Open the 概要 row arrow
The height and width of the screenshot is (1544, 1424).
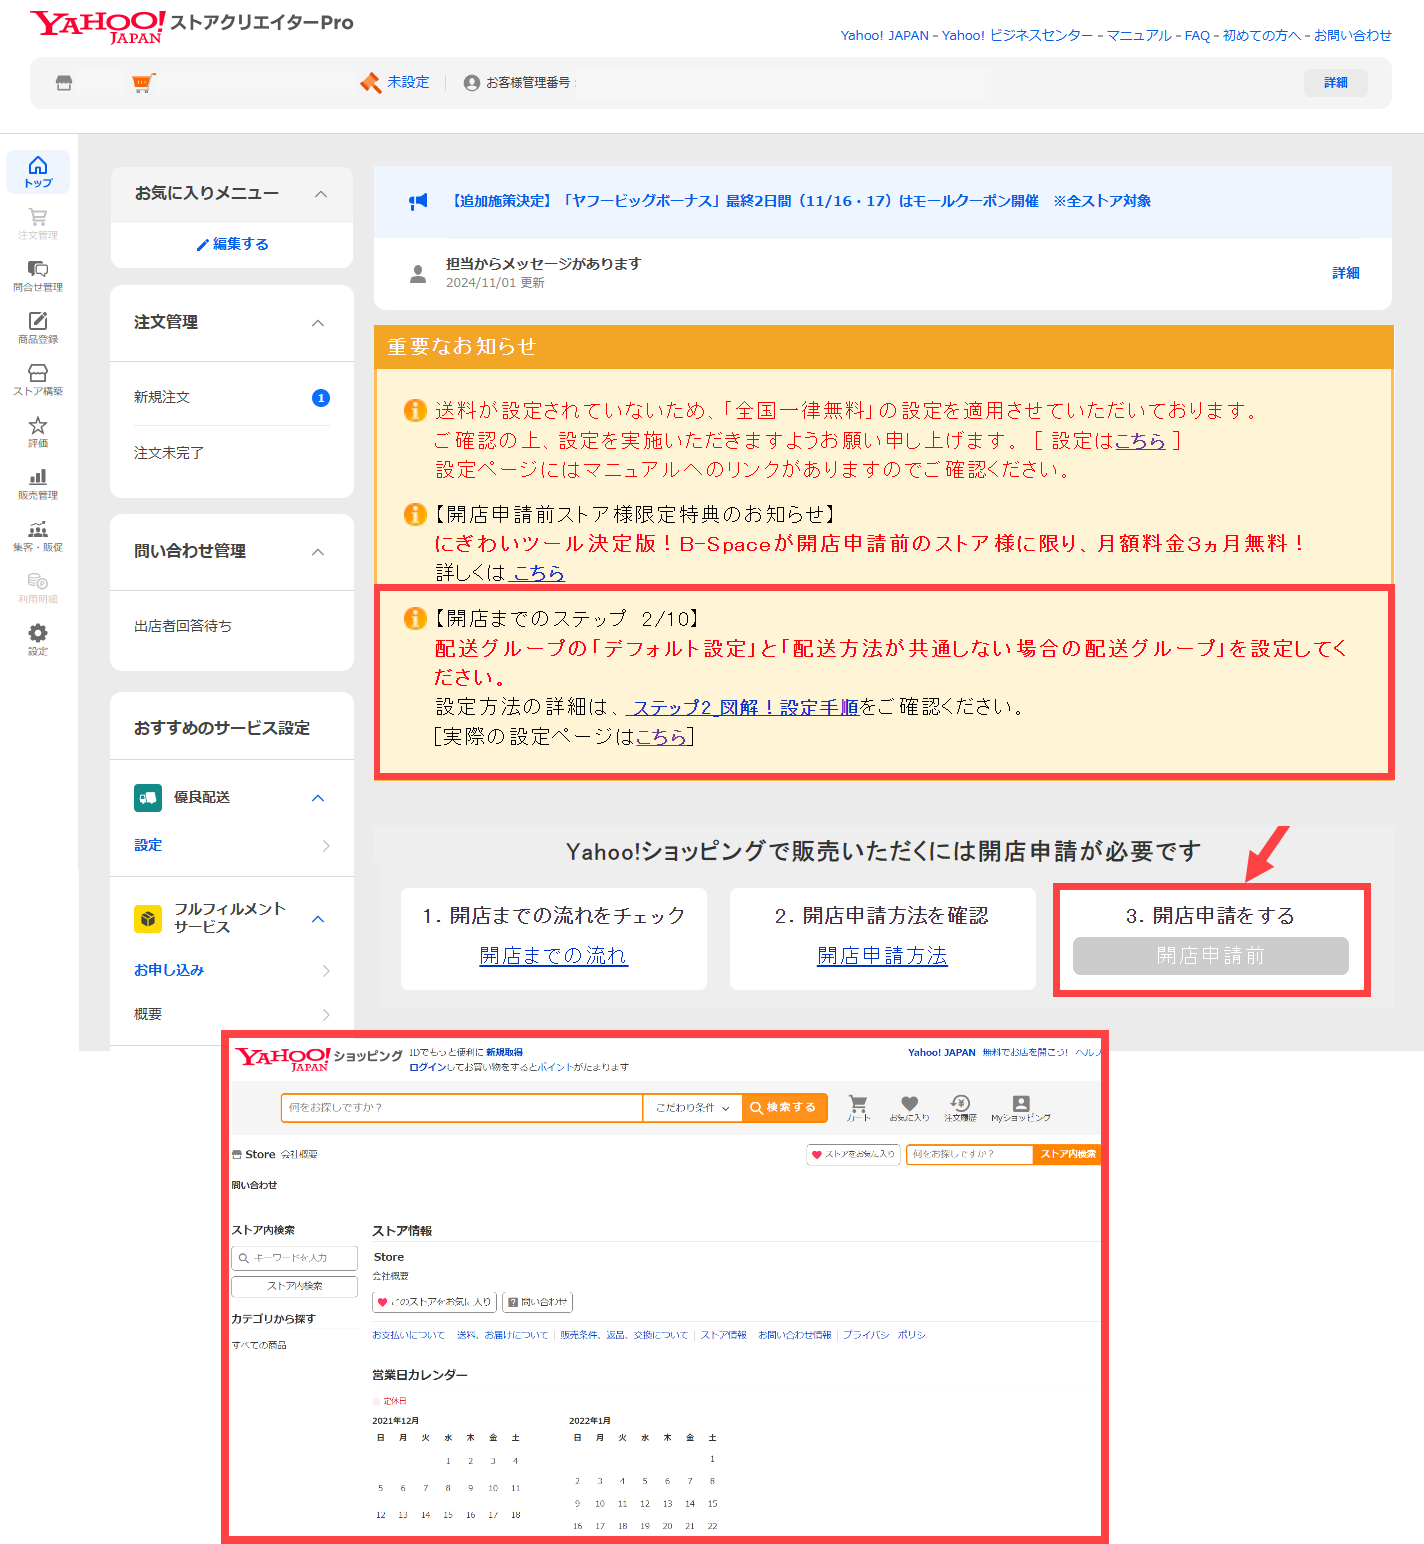[326, 1015]
